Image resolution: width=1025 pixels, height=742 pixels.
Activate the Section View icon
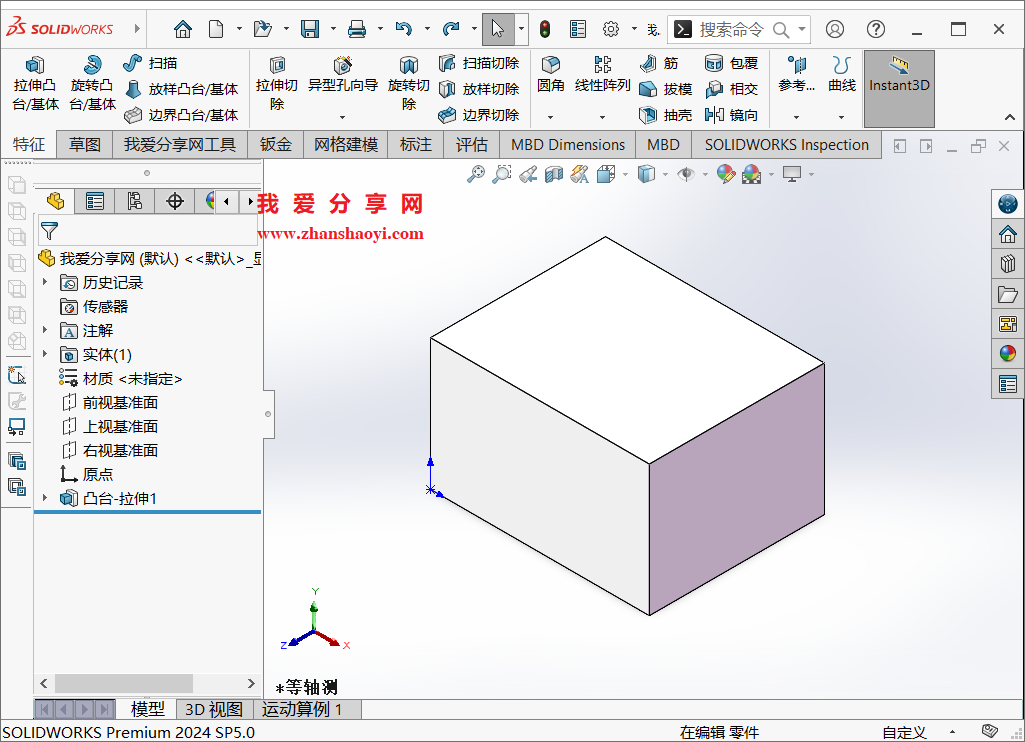[x=552, y=173]
